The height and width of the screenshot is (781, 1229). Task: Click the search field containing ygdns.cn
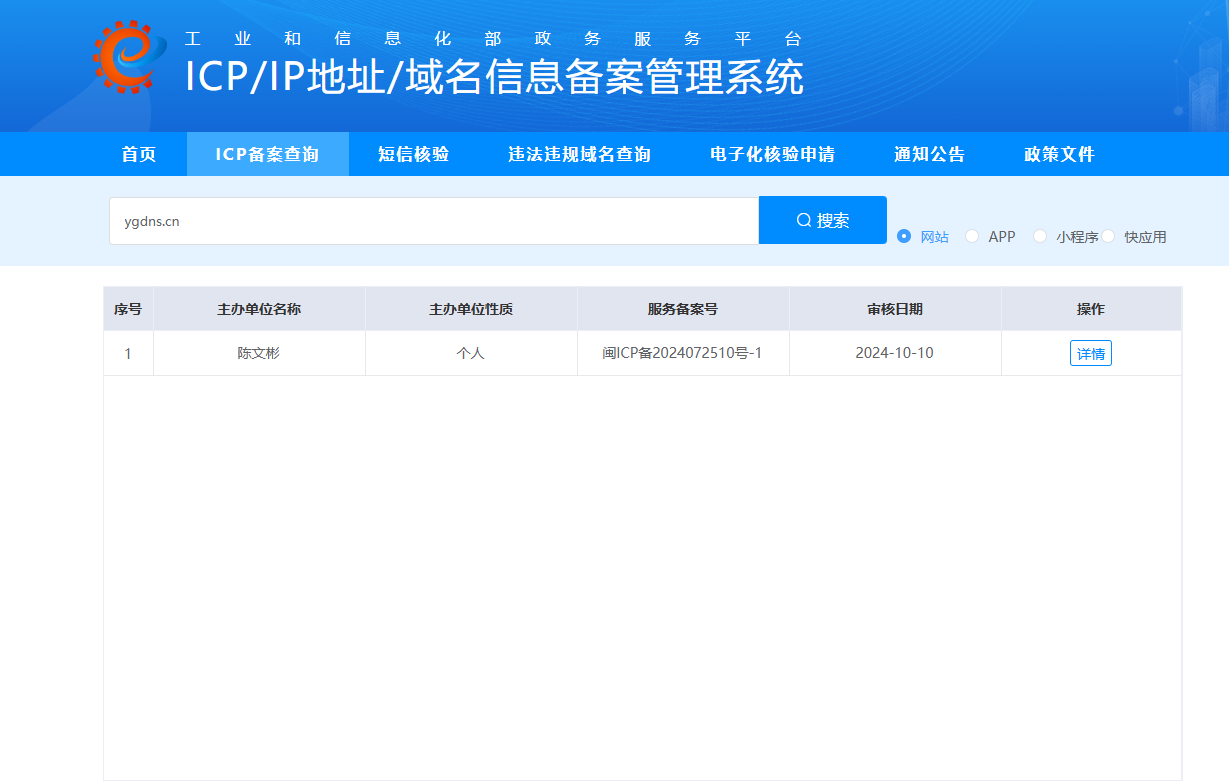(434, 221)
